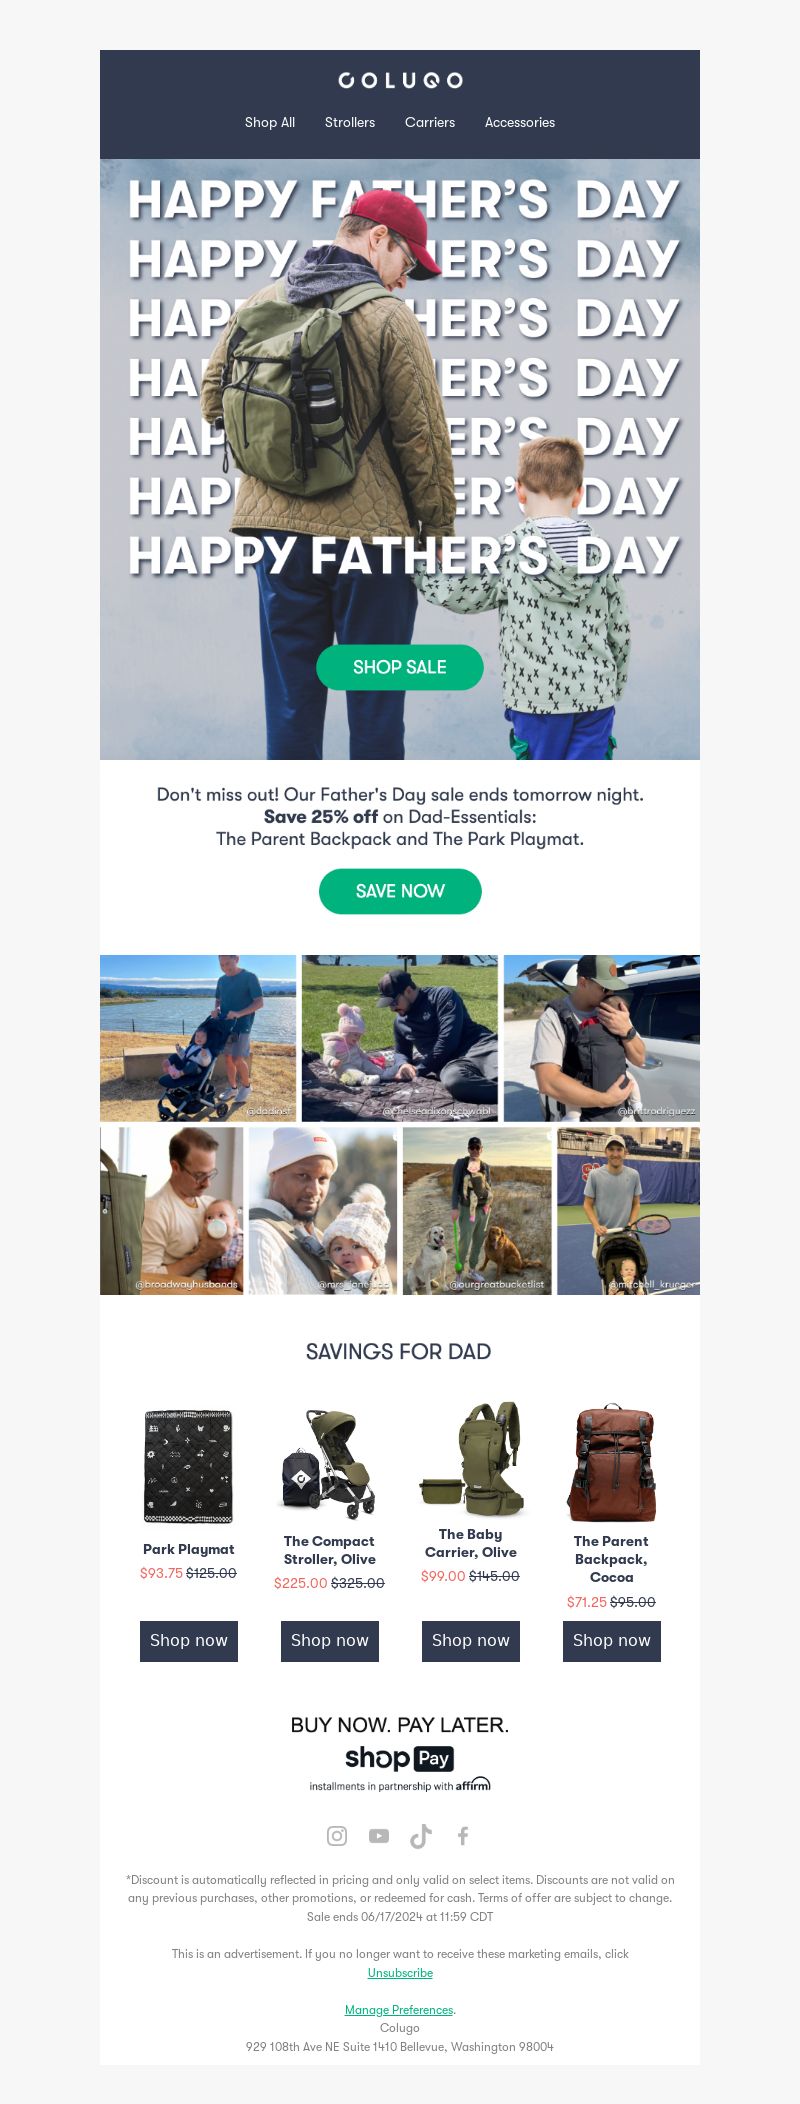The image size is (800, 2104).
Task: View the Parent Backpack Cocoa product image
Action: [611, 1463]
